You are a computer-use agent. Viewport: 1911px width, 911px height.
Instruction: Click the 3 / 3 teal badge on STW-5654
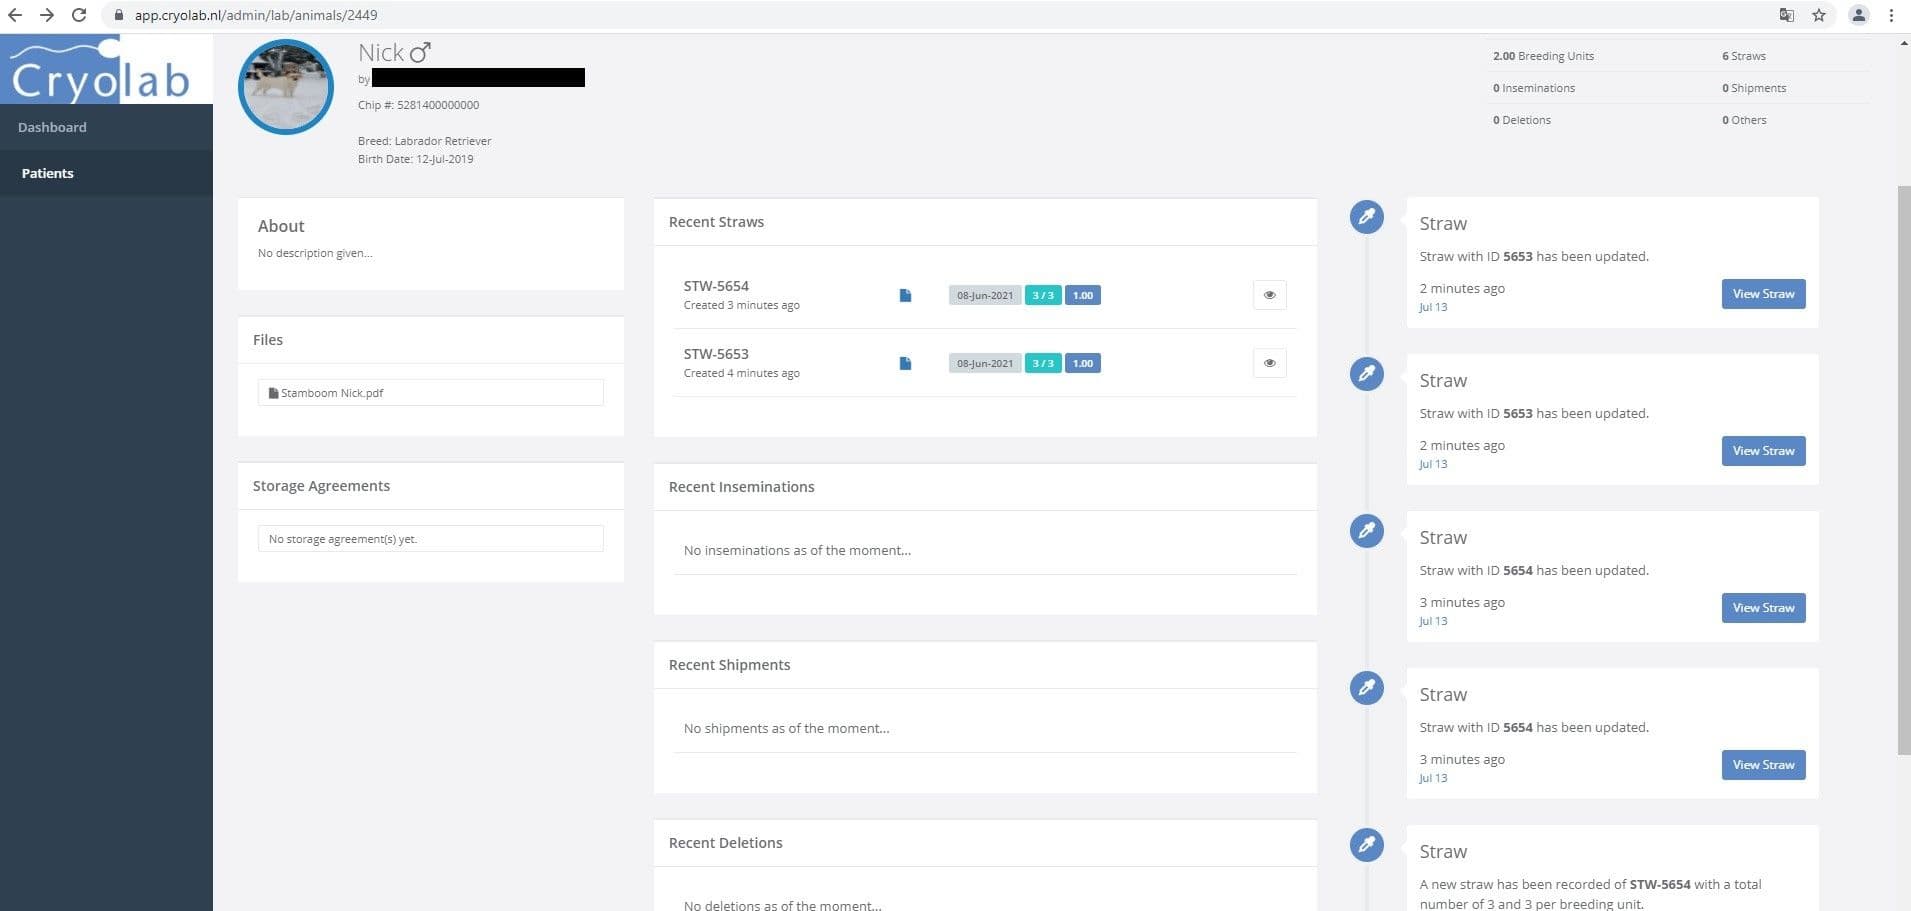pyautogui.click(x=1042, y=295)
